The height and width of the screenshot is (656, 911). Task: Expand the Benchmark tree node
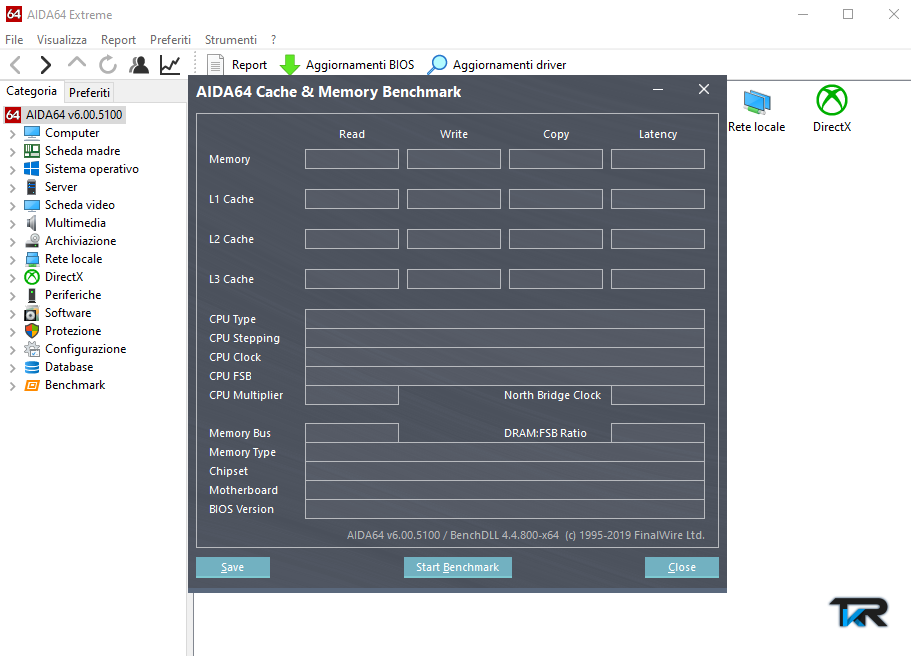[x=13, y=386]
